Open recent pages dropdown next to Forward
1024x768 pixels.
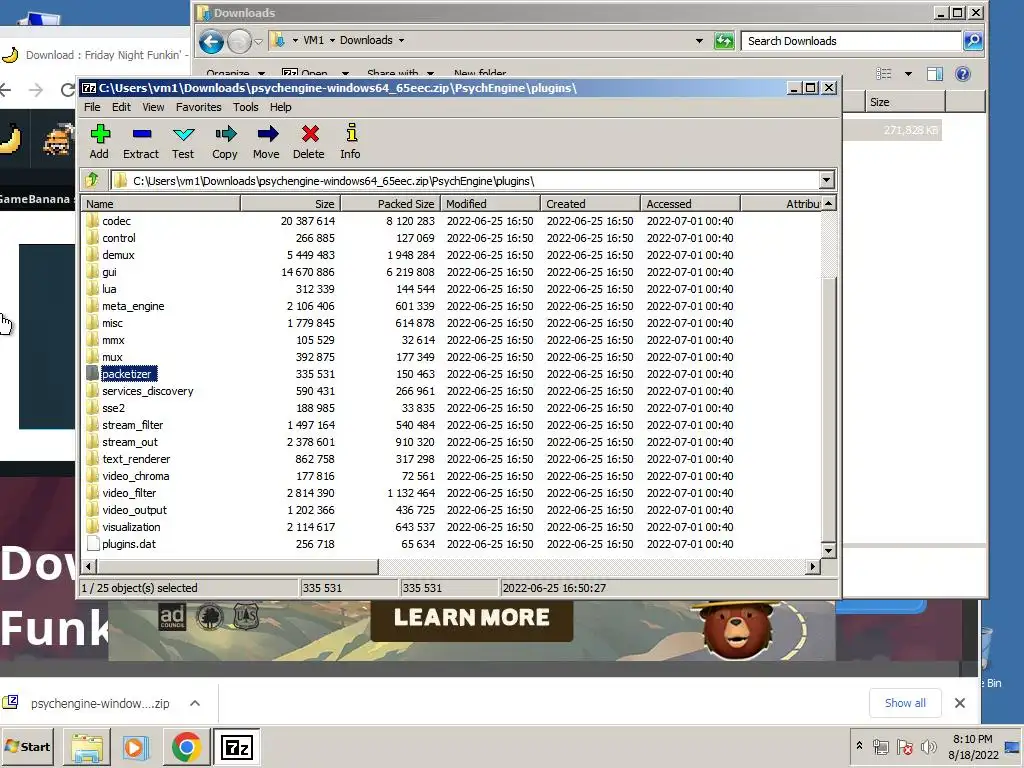[x=258, y=41]
